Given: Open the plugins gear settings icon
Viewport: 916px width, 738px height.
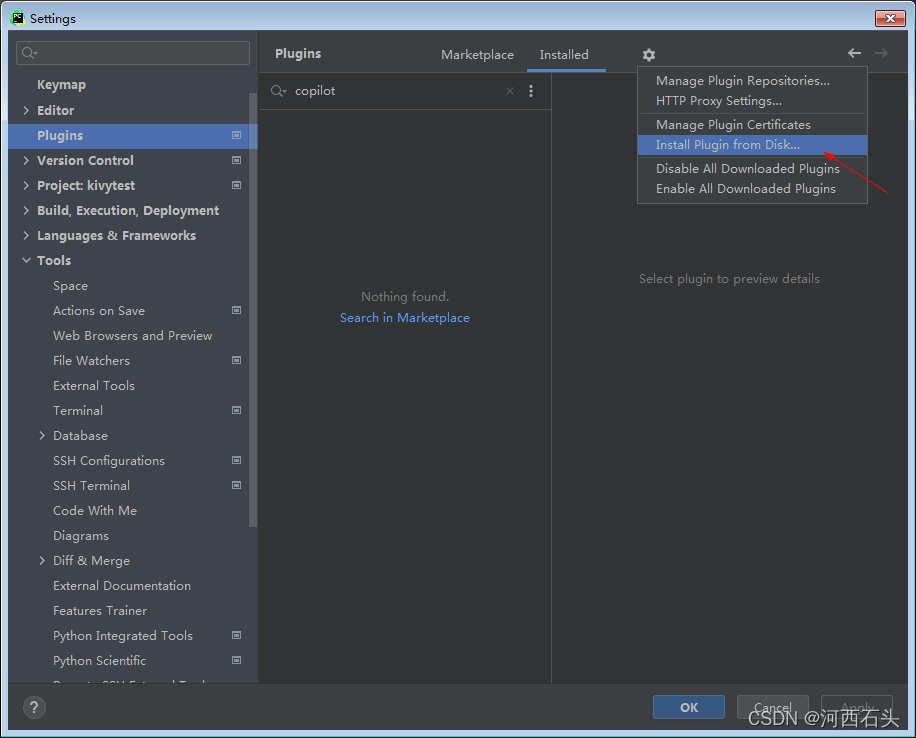Looking at the screenshot, I should (x=648, y=55).
